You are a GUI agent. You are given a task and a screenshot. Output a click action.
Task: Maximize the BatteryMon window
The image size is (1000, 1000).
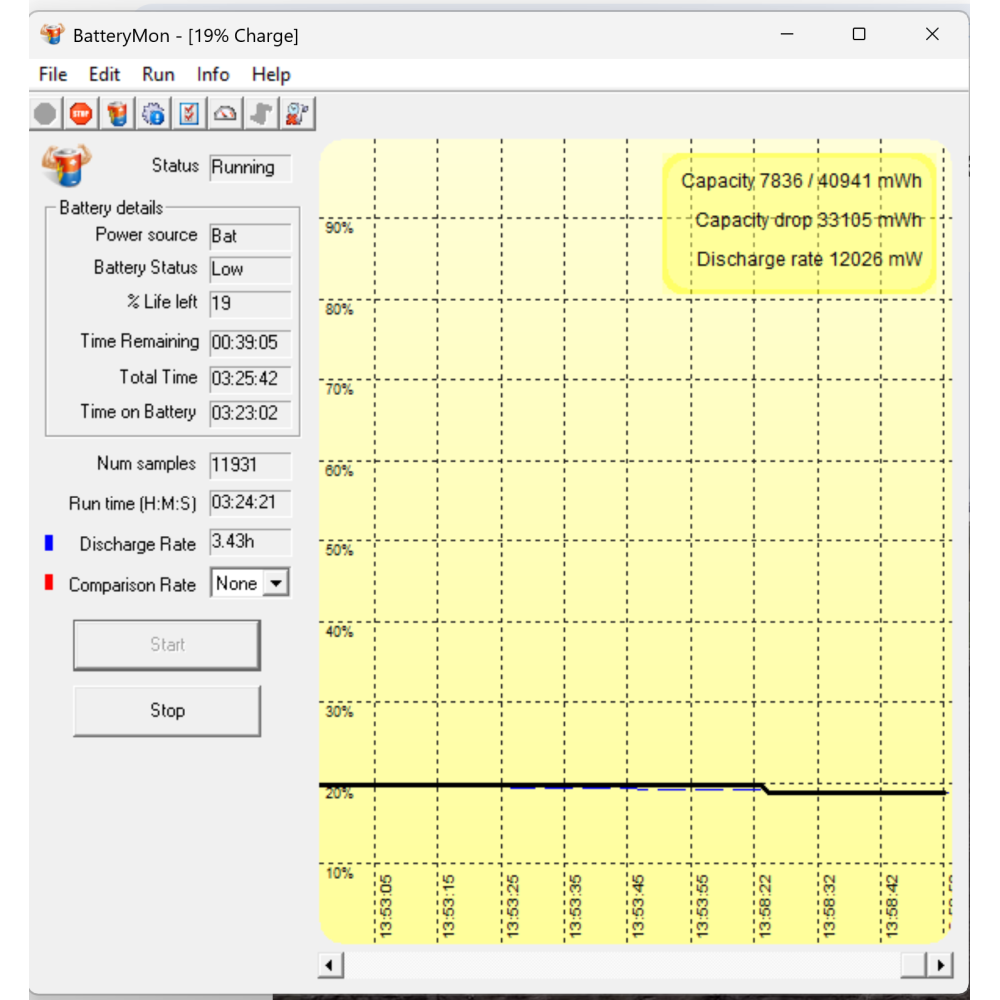(859, 34)
